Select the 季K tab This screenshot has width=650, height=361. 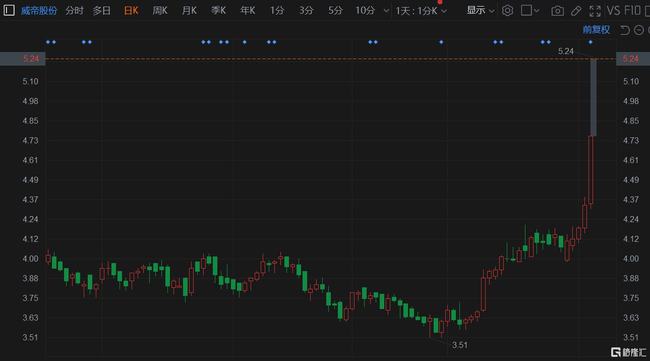[218, 11]
